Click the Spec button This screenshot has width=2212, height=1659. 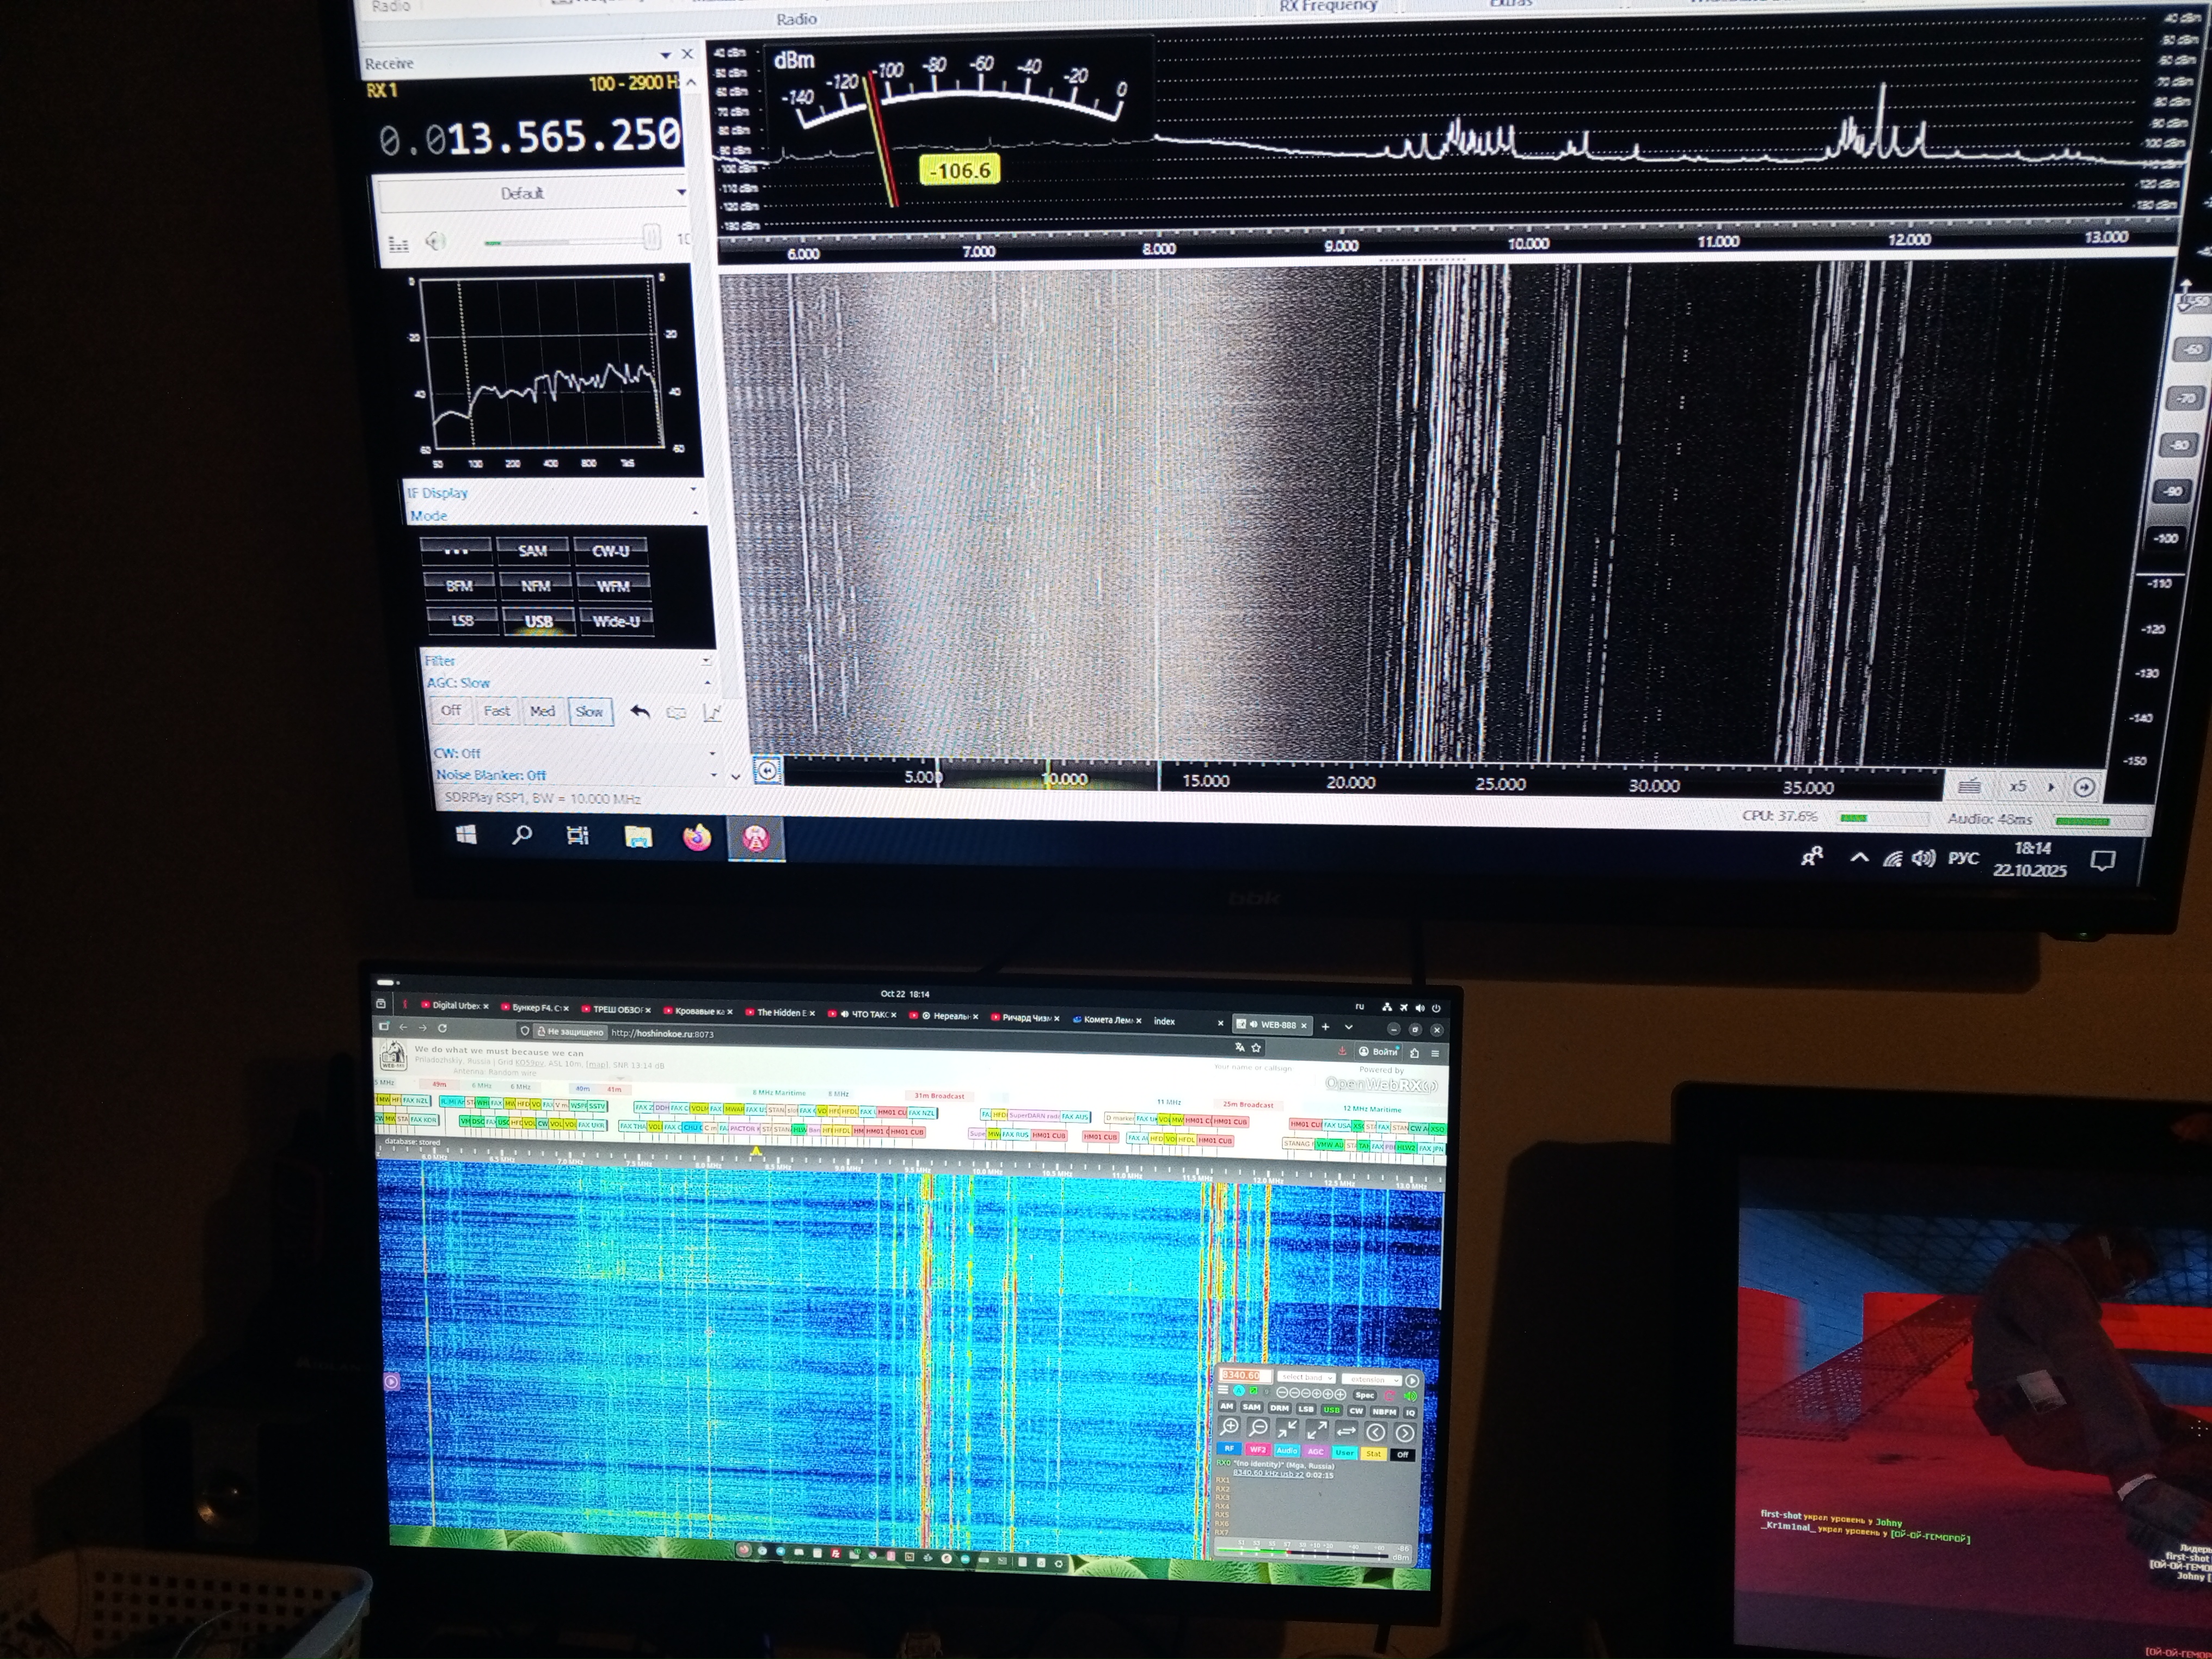tap(1364, 1395)
